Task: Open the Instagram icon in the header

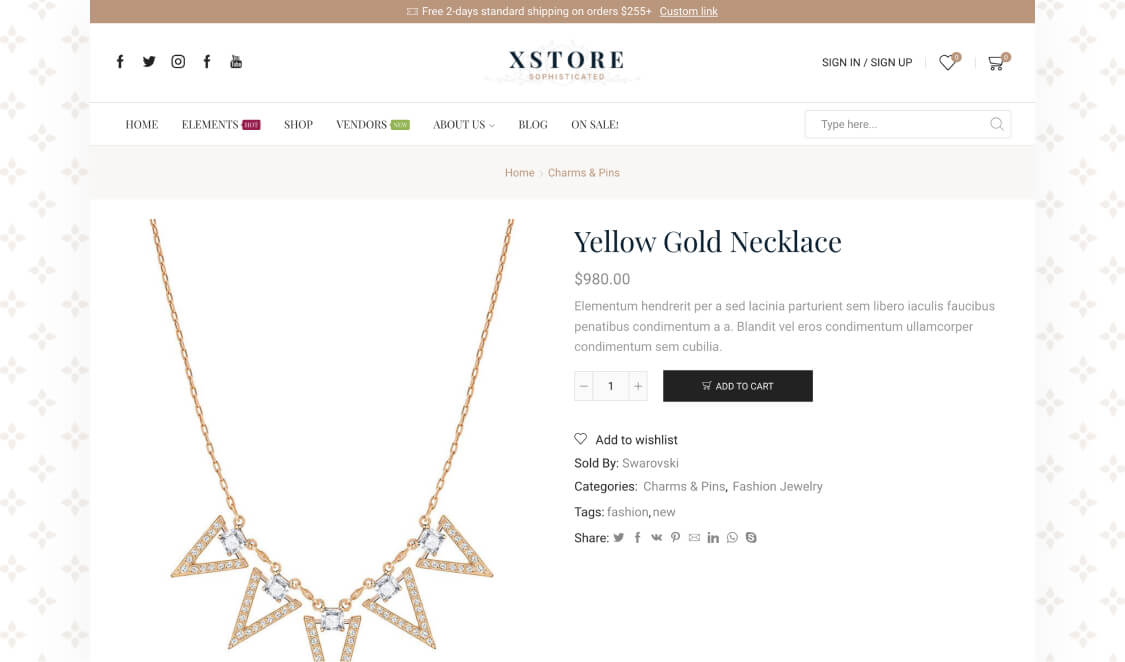Action: coord(178,61)
